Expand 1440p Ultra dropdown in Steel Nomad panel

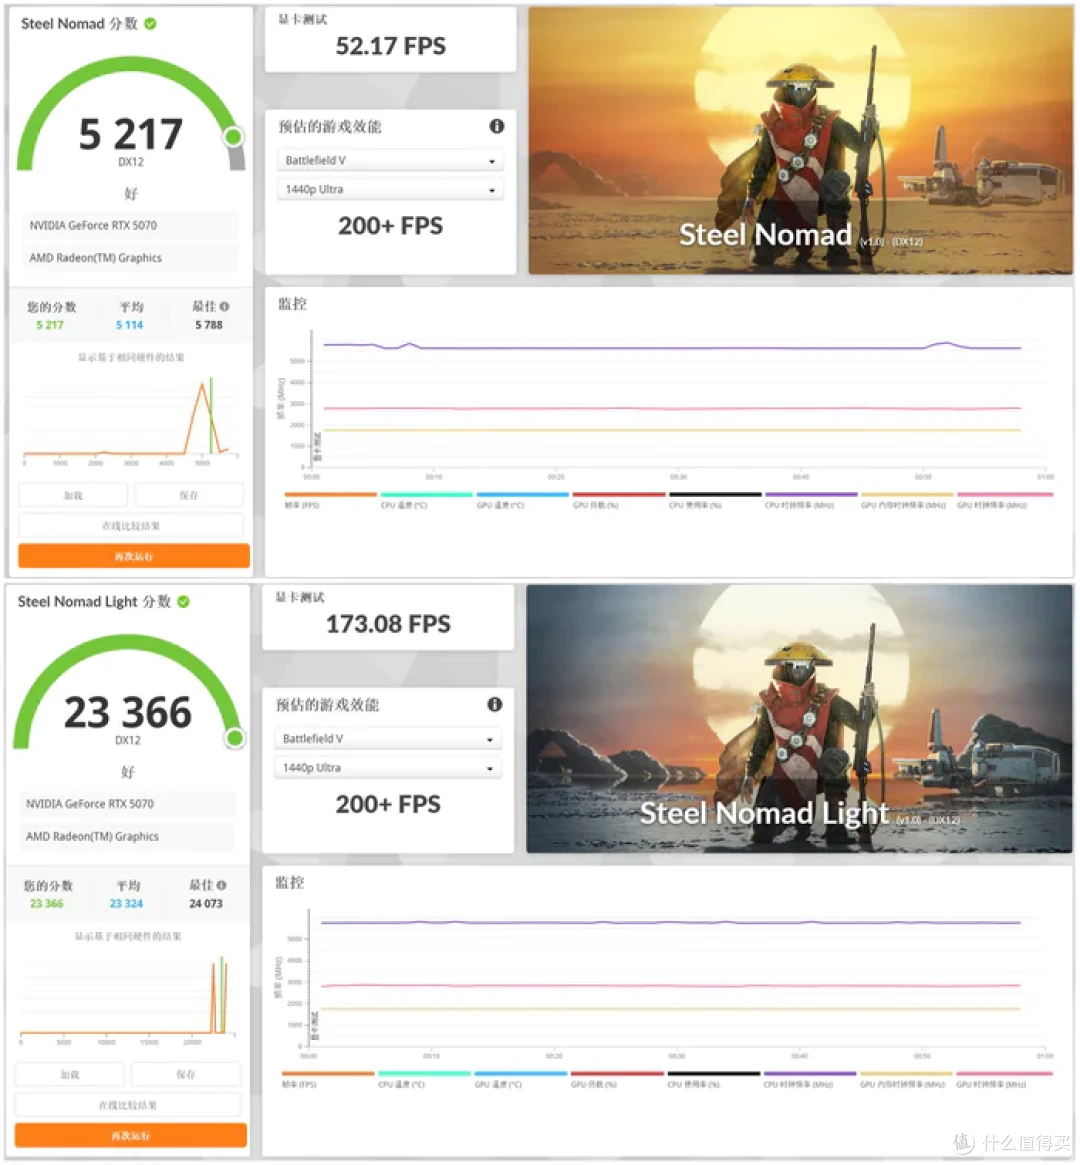[390, 189]
